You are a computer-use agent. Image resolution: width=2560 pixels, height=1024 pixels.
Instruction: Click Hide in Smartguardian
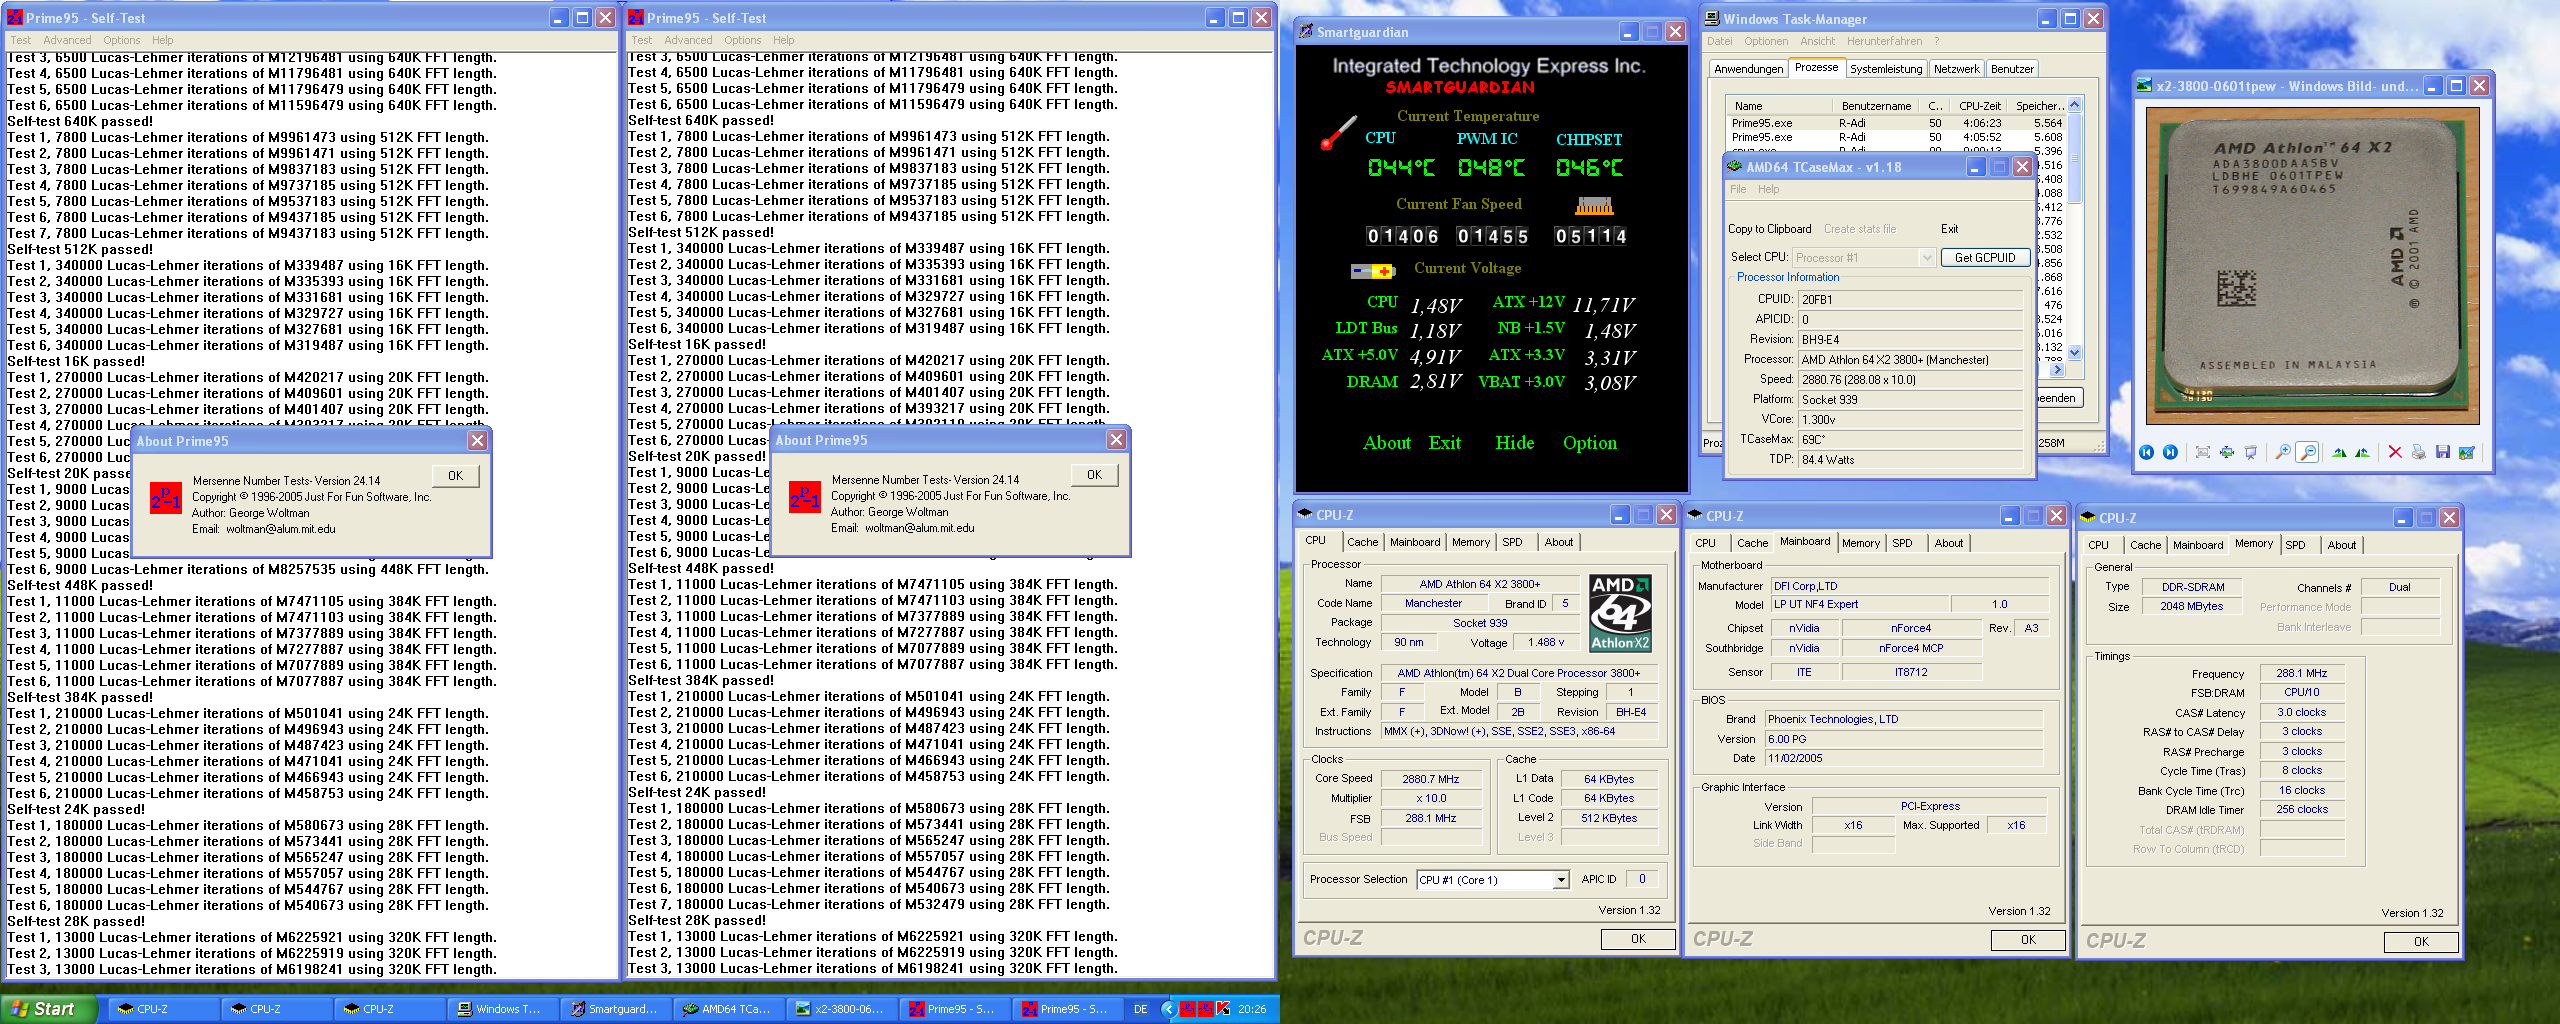(x=1514, y=443)
